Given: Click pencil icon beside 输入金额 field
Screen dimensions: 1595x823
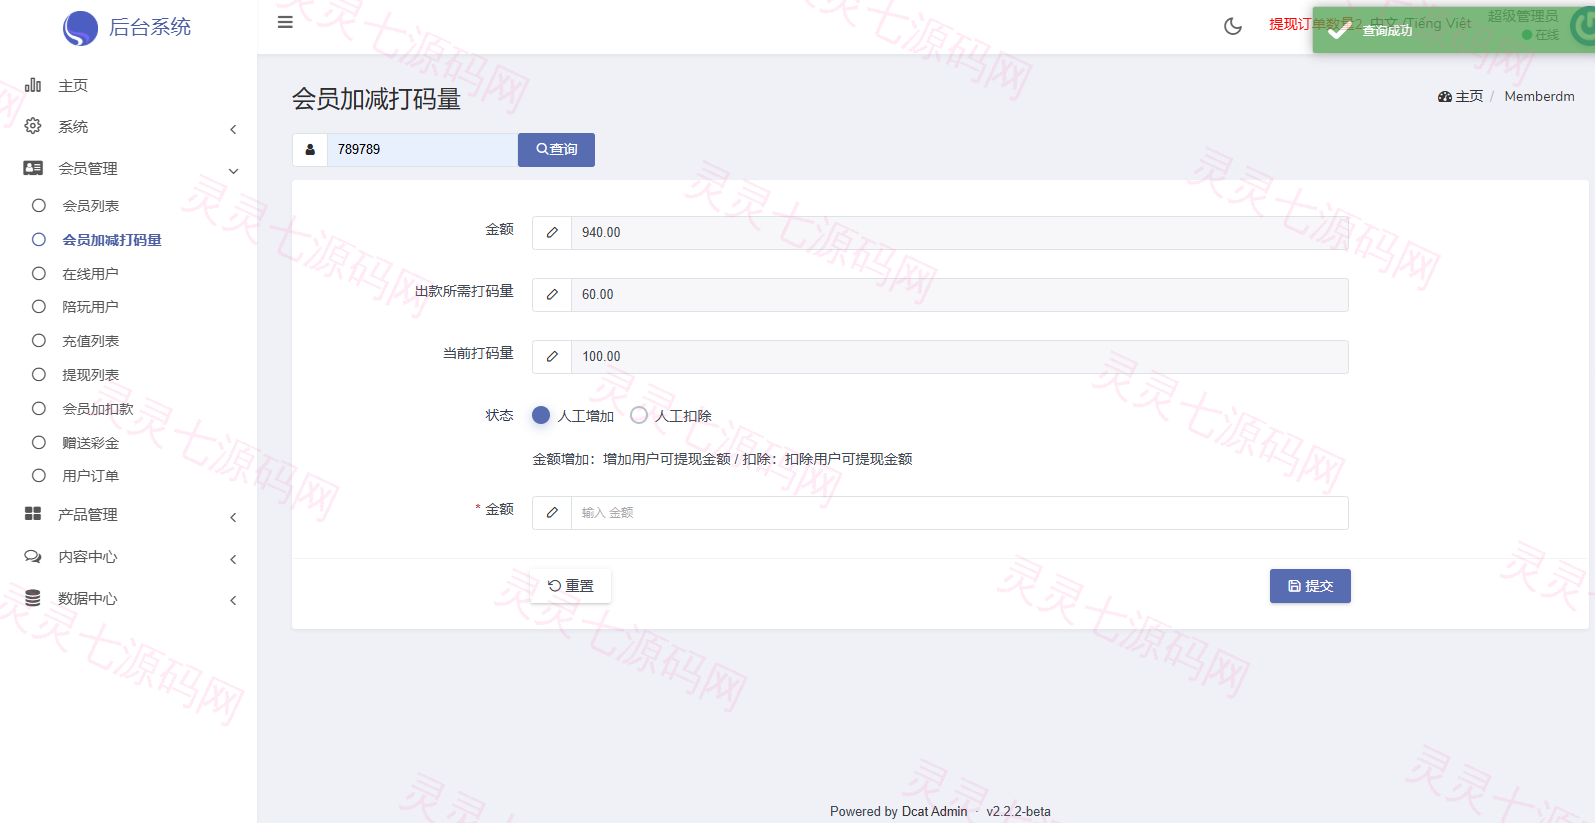Looking at the screenshot, I should (x=552, y=513).
